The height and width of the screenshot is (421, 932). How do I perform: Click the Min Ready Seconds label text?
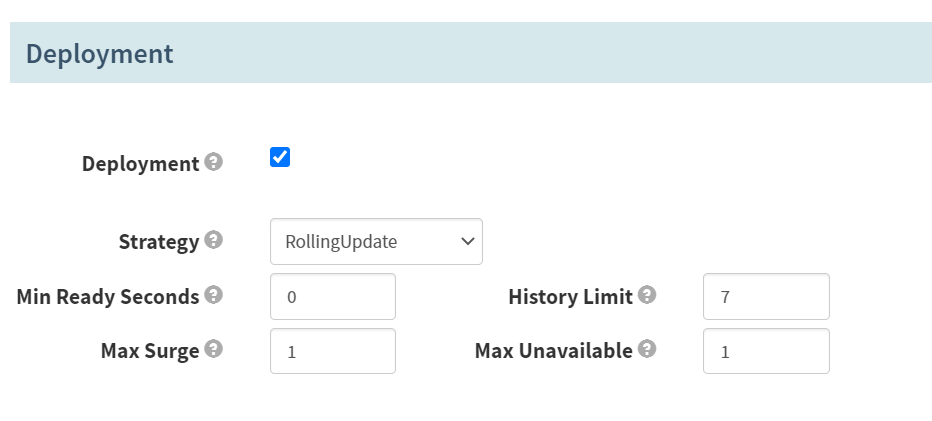(108, 296)
